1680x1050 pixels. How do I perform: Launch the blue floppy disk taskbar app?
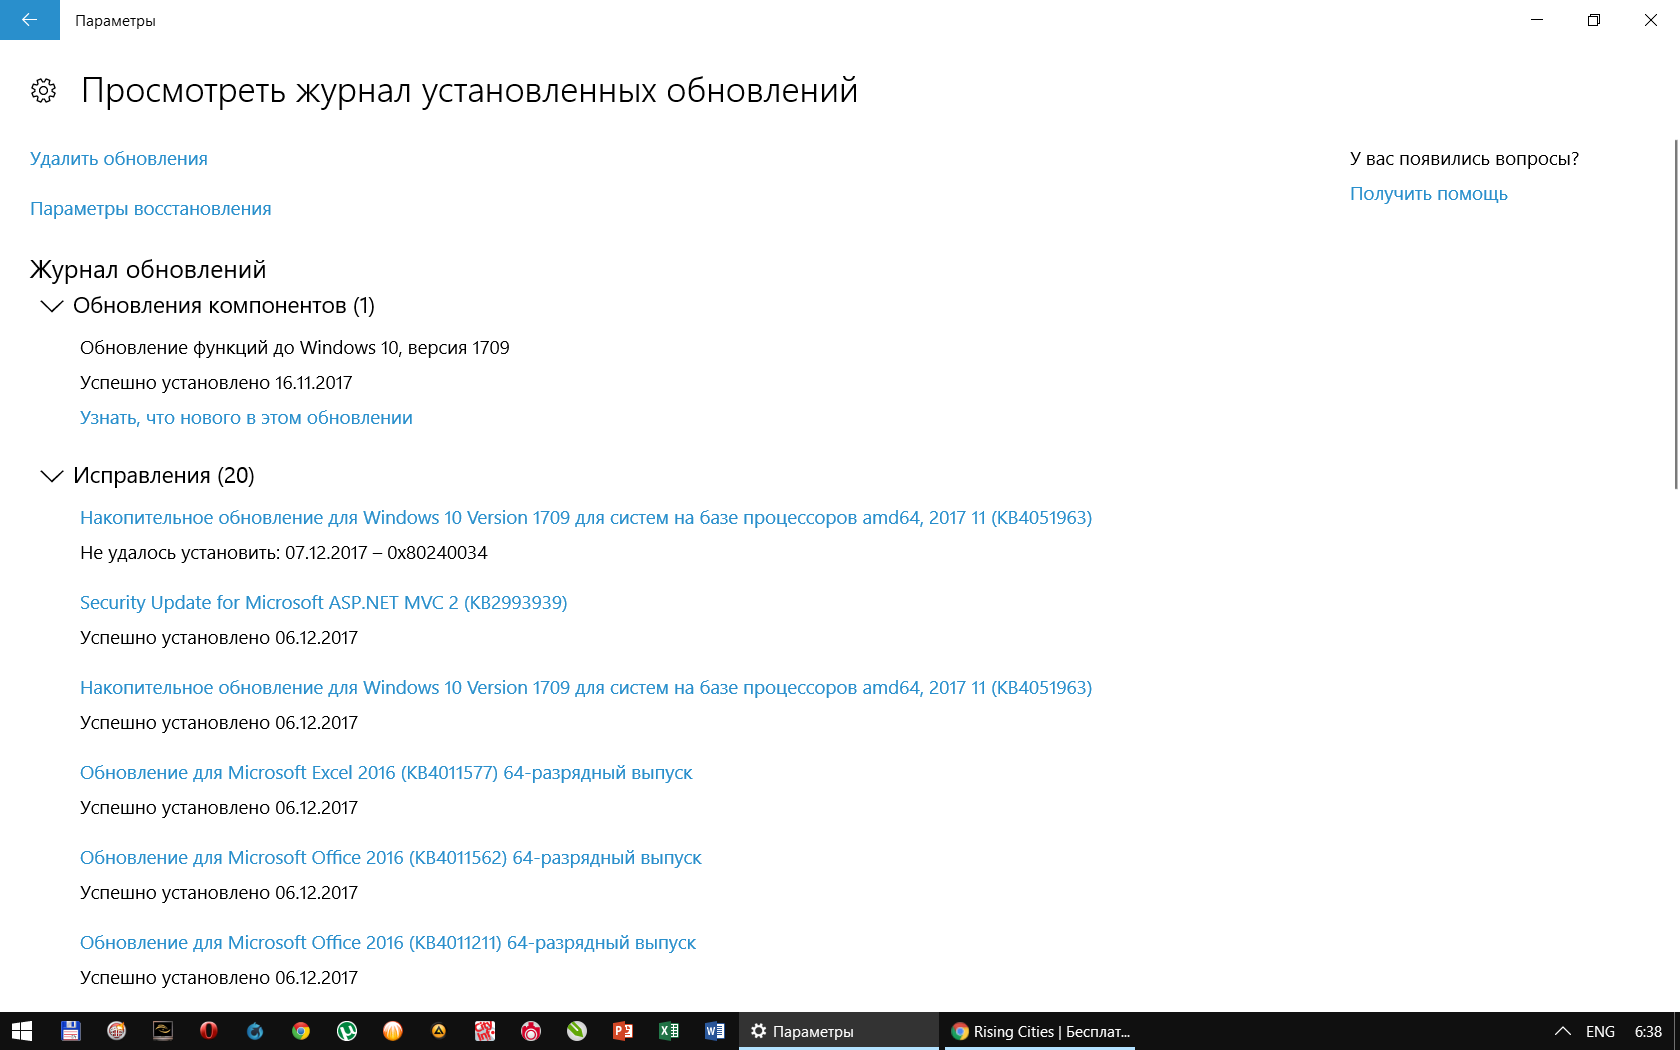(70, 1031)
